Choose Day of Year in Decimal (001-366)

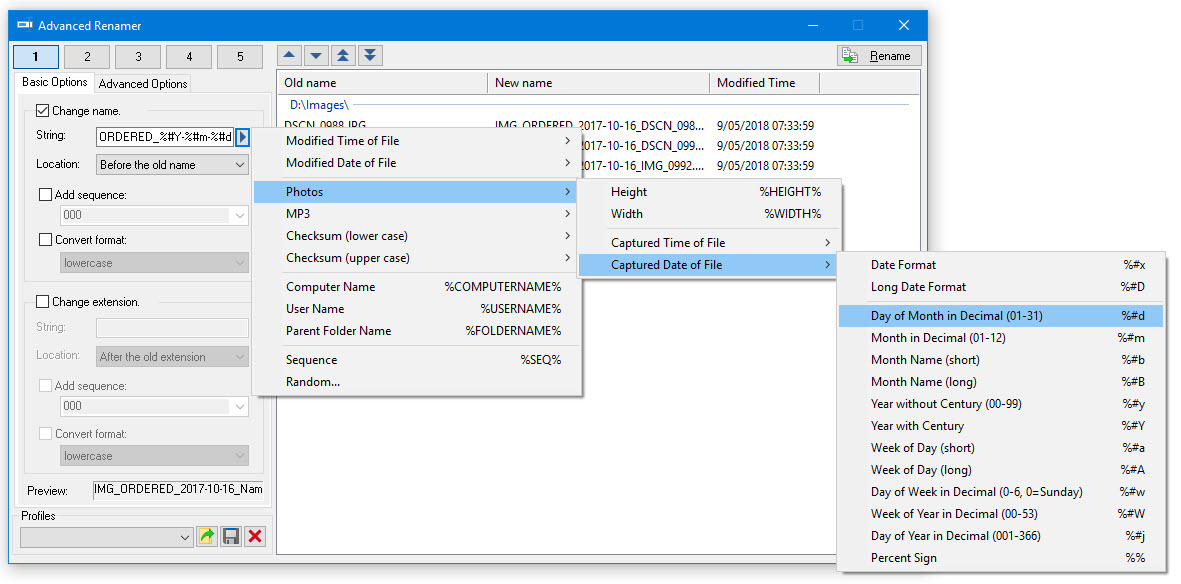(1001, 536)
